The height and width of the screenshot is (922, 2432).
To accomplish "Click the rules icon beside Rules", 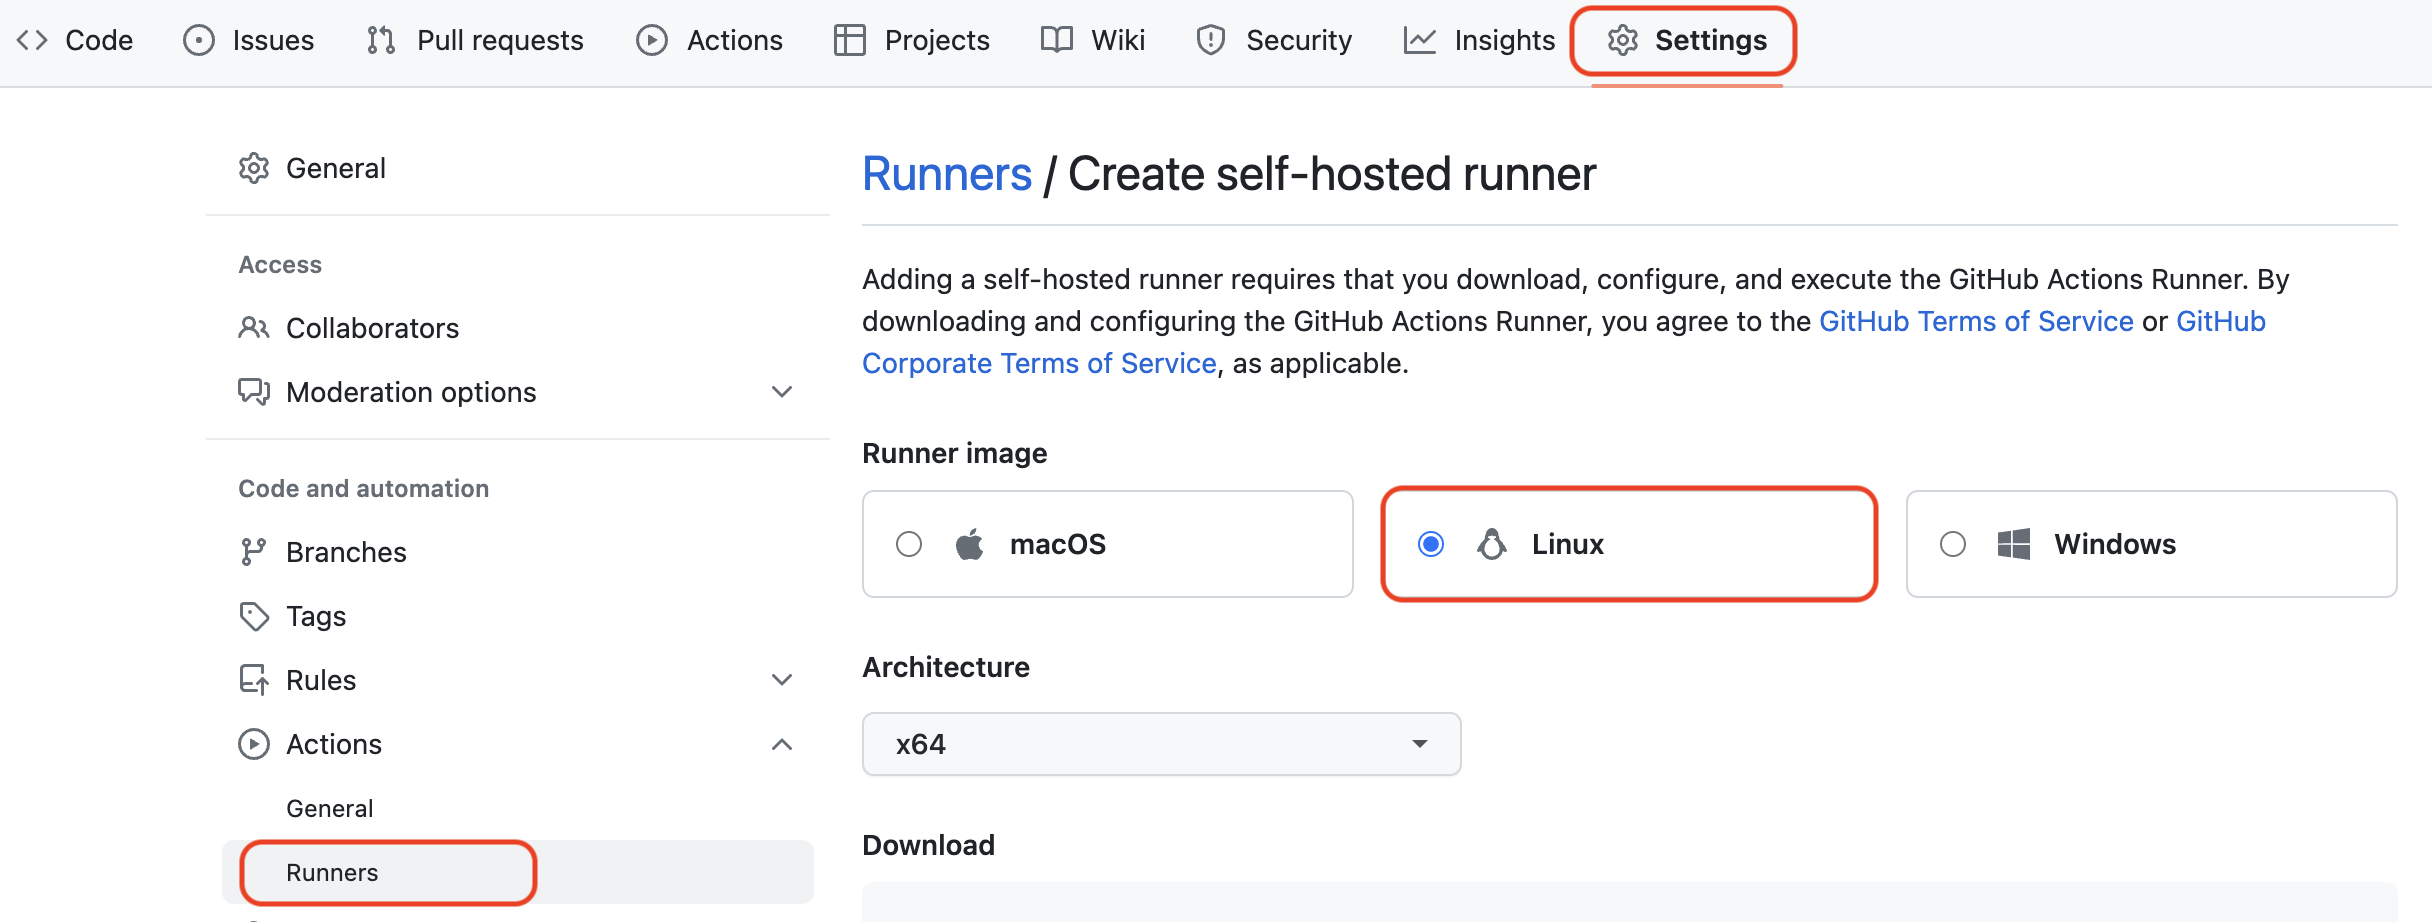I will coord(254,680).
